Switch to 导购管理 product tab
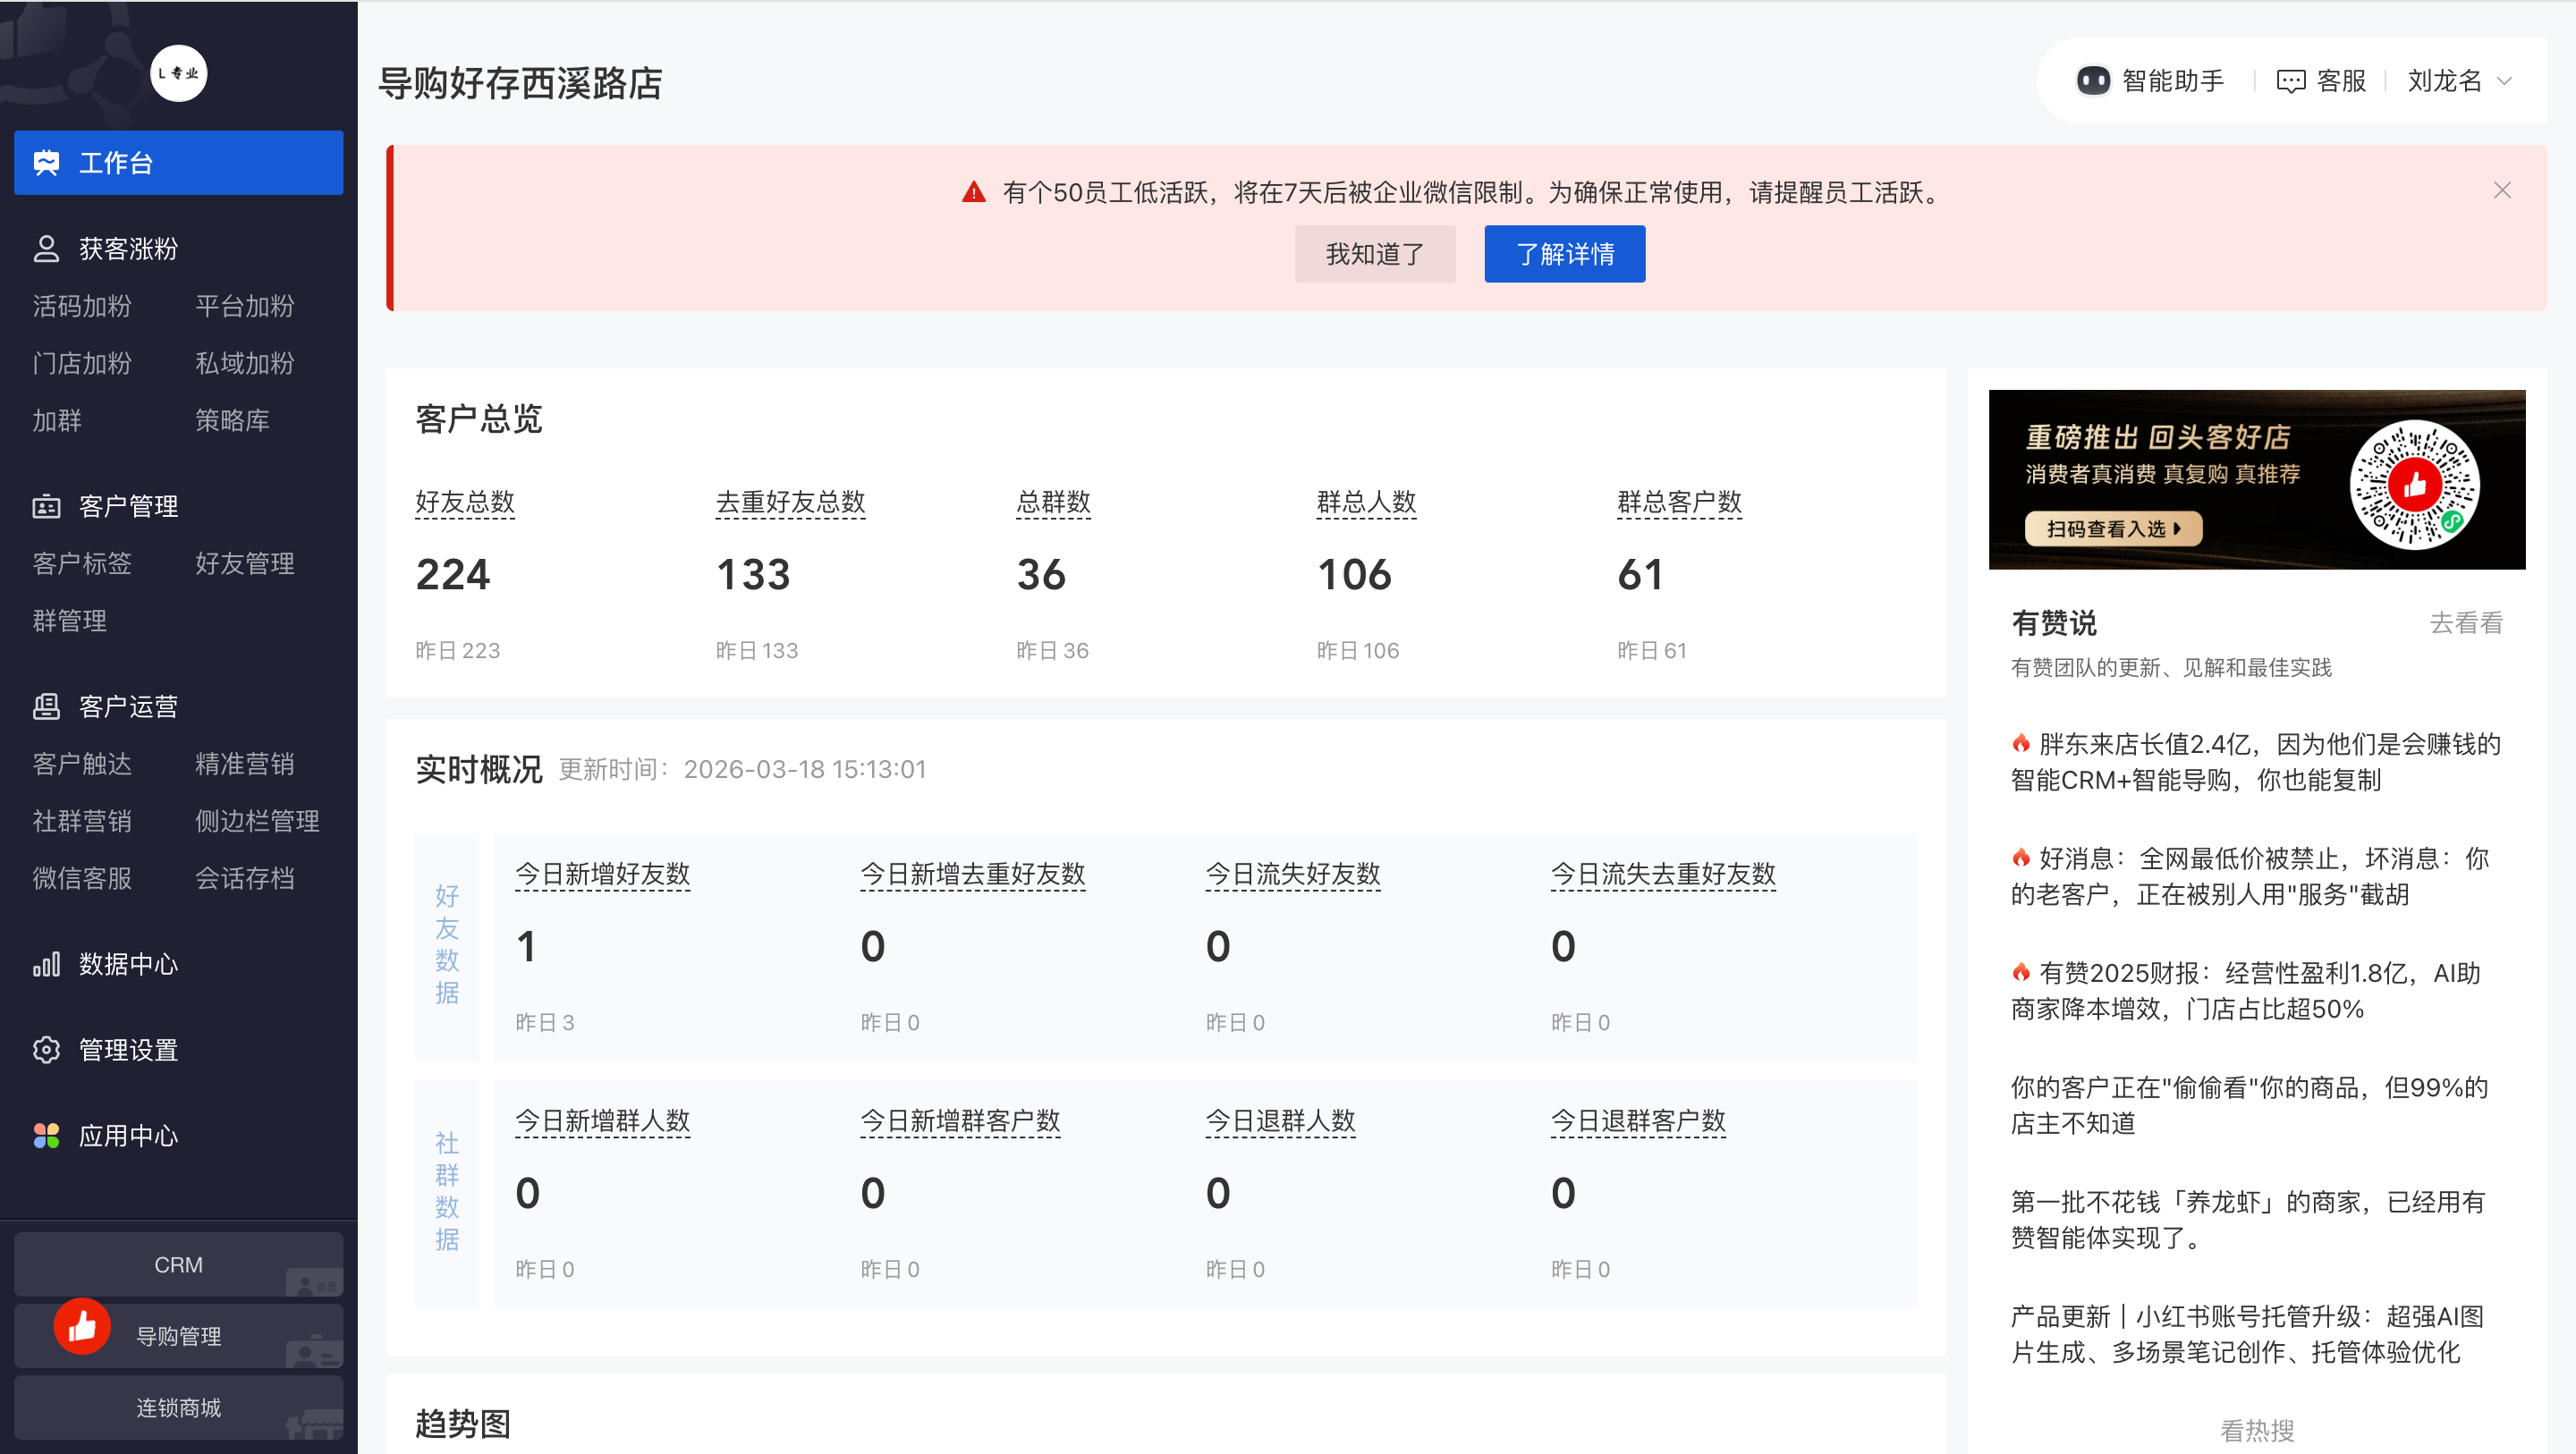This screenshot has height=1454, width=2576. pos(178,1337)
